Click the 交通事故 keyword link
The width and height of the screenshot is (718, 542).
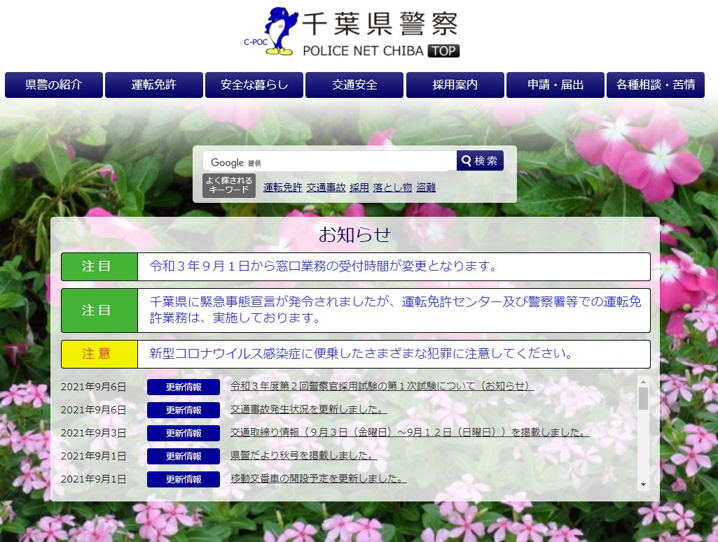tap(326, 187)
